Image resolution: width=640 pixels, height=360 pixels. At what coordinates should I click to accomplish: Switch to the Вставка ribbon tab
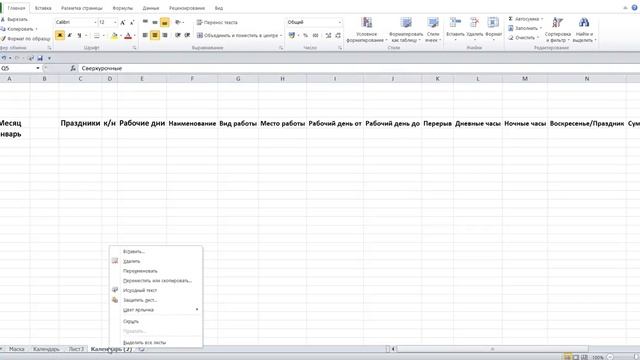pos(43,8)
